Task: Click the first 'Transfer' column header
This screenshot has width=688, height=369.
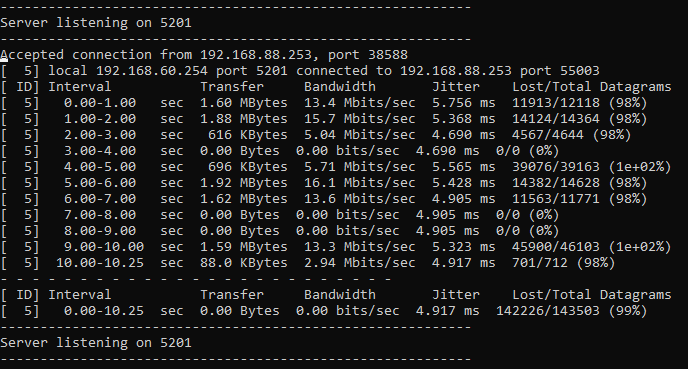Action: pos(232,87)
